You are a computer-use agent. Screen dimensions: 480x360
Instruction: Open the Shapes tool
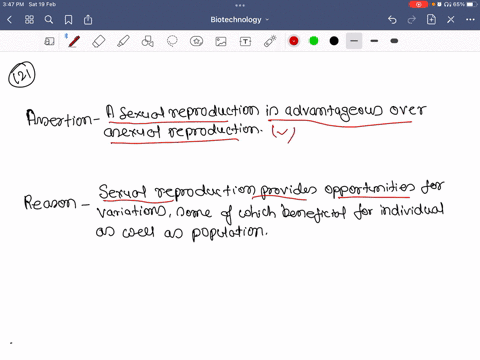147,41
